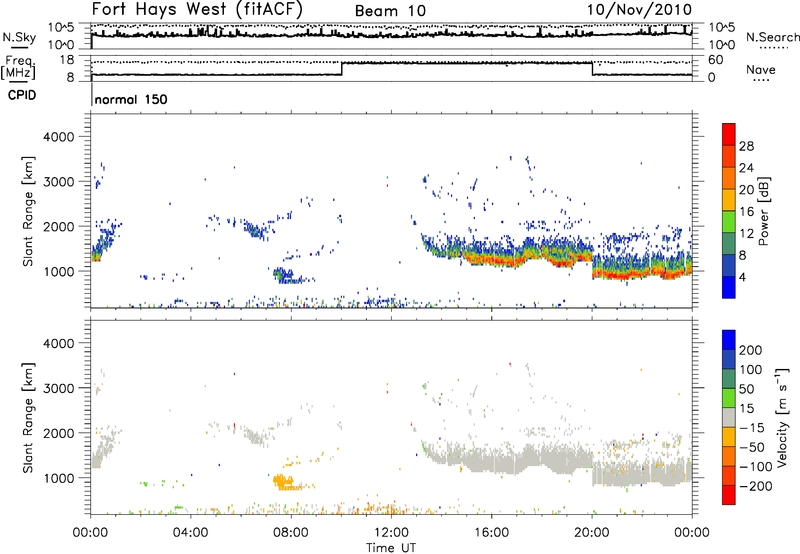Image resolution: width=800 pixels, height=554 pixels.
Task: Click the '04:00' time axis label
Action: (x=191, y=533)
